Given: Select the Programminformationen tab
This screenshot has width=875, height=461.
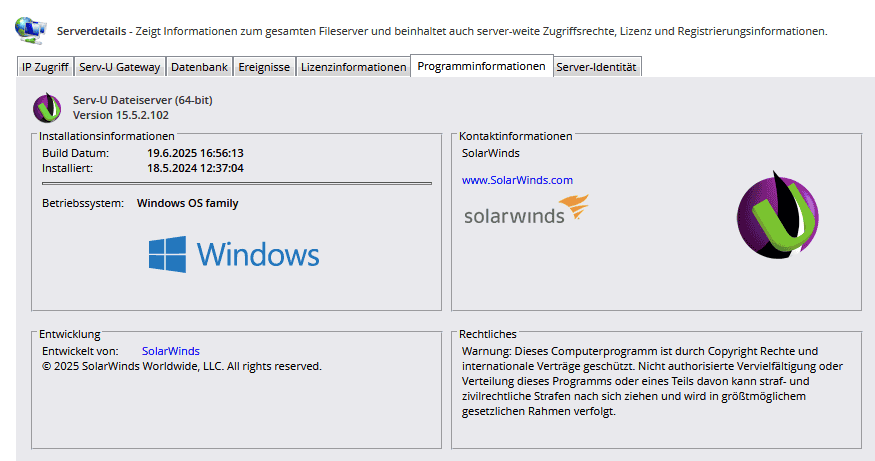Looking at the screenshot, I should [x=482, y=66].
